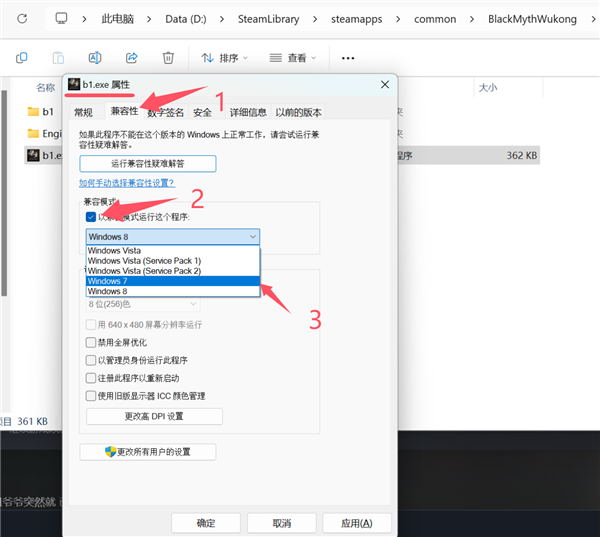Enable 禁用全屏优化 checkbox
This screenshot has width=600, height=537.
(91, 342)
